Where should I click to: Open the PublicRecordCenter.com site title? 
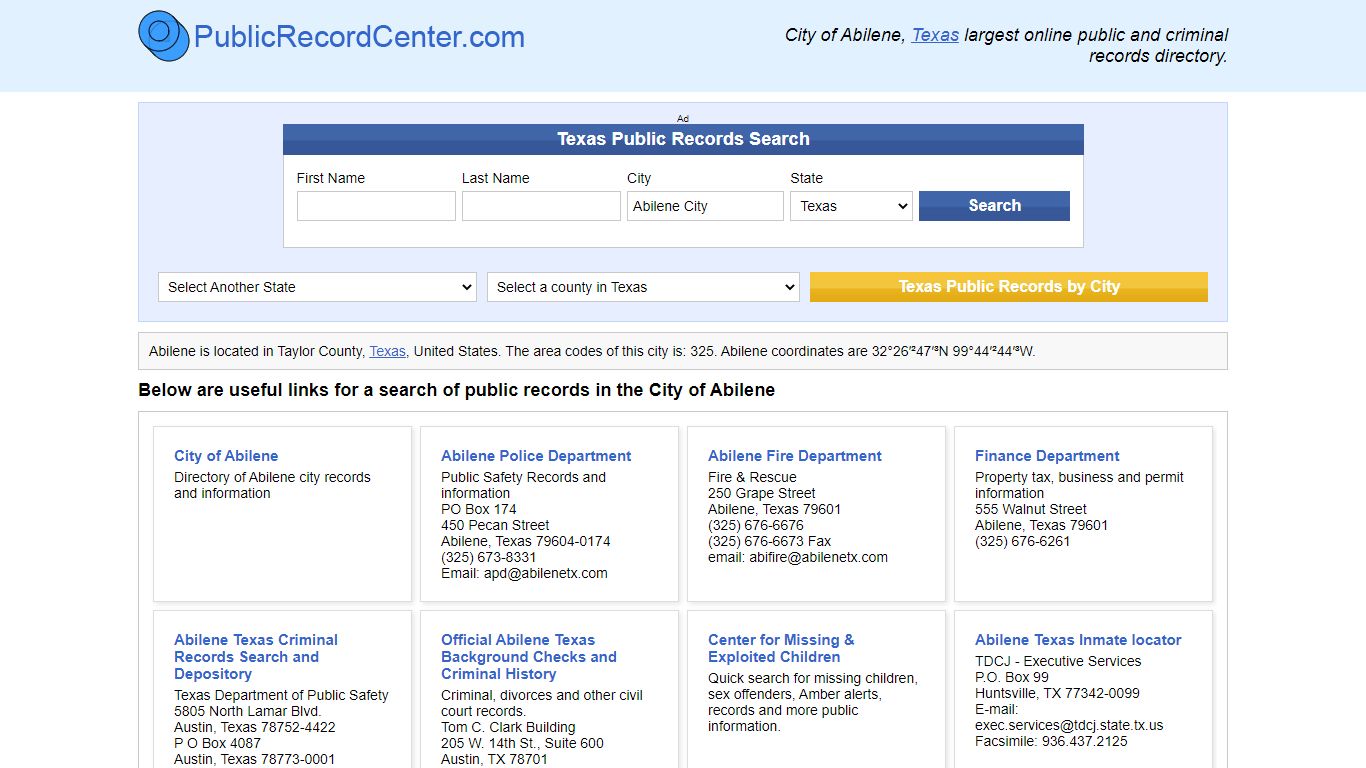pyautogui.click(x=359, y=37)
